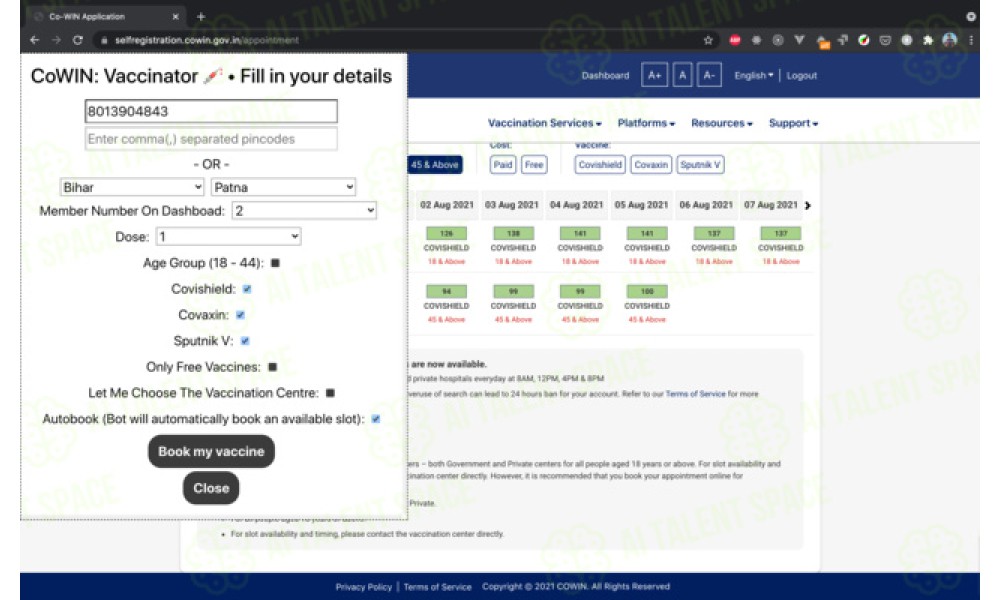Expand the Resources menu
This screenshot has height=600, width=1000.
tap(722, 123)
